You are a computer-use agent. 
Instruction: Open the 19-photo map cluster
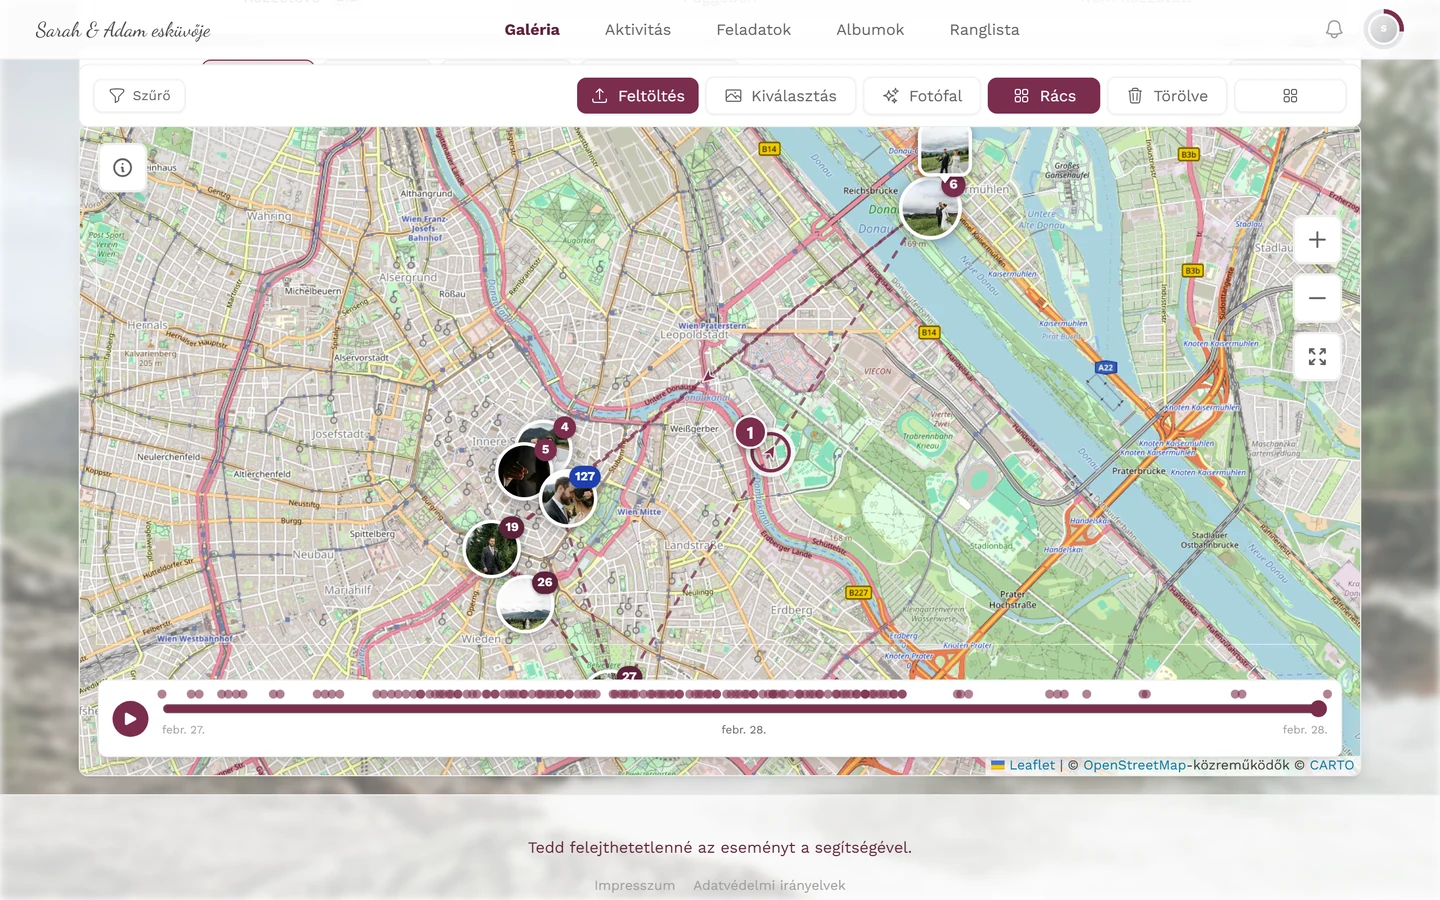pyautogui.click(x=492, y=548)
